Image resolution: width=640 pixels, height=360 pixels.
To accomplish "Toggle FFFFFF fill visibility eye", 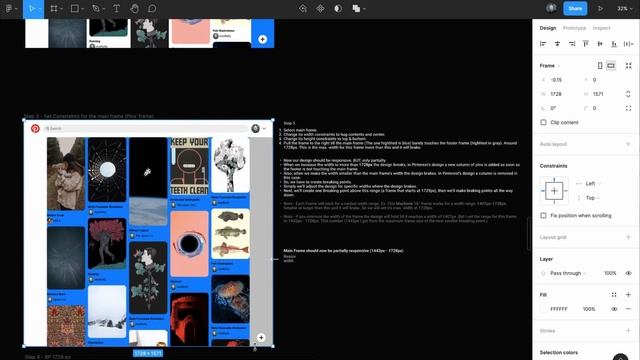I will coord(614,309).
